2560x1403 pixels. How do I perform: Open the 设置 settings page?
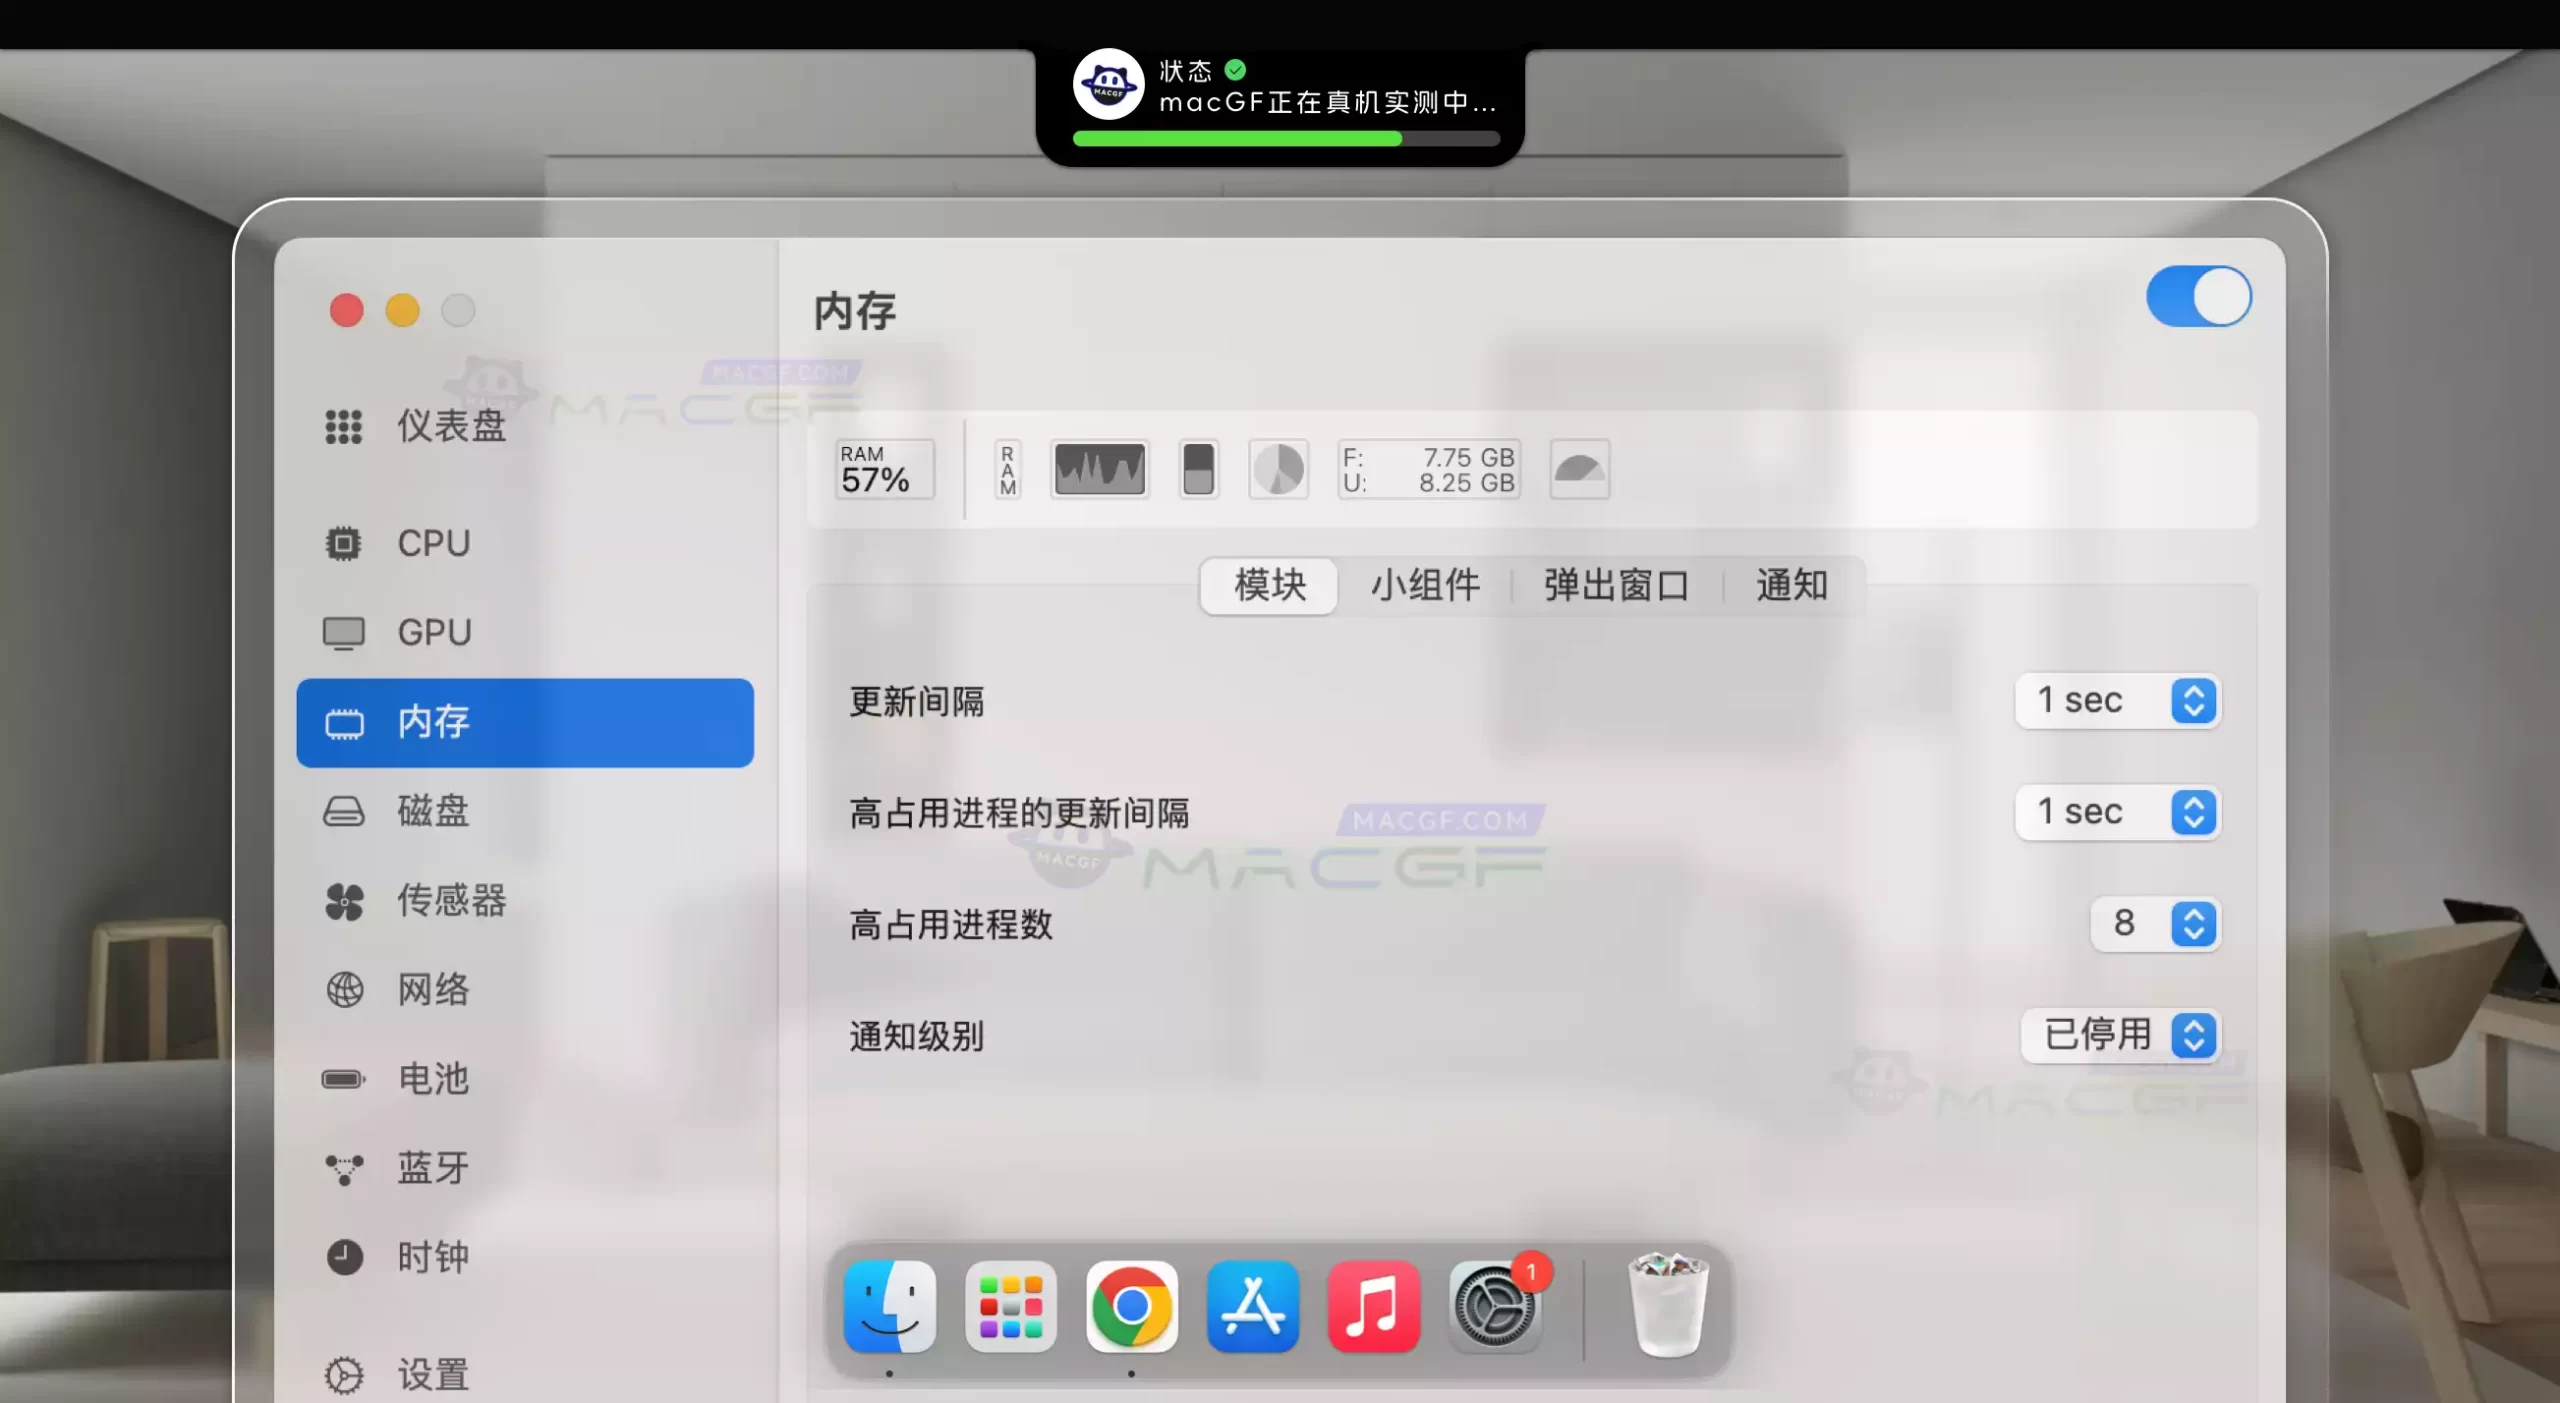[433, 1374]
